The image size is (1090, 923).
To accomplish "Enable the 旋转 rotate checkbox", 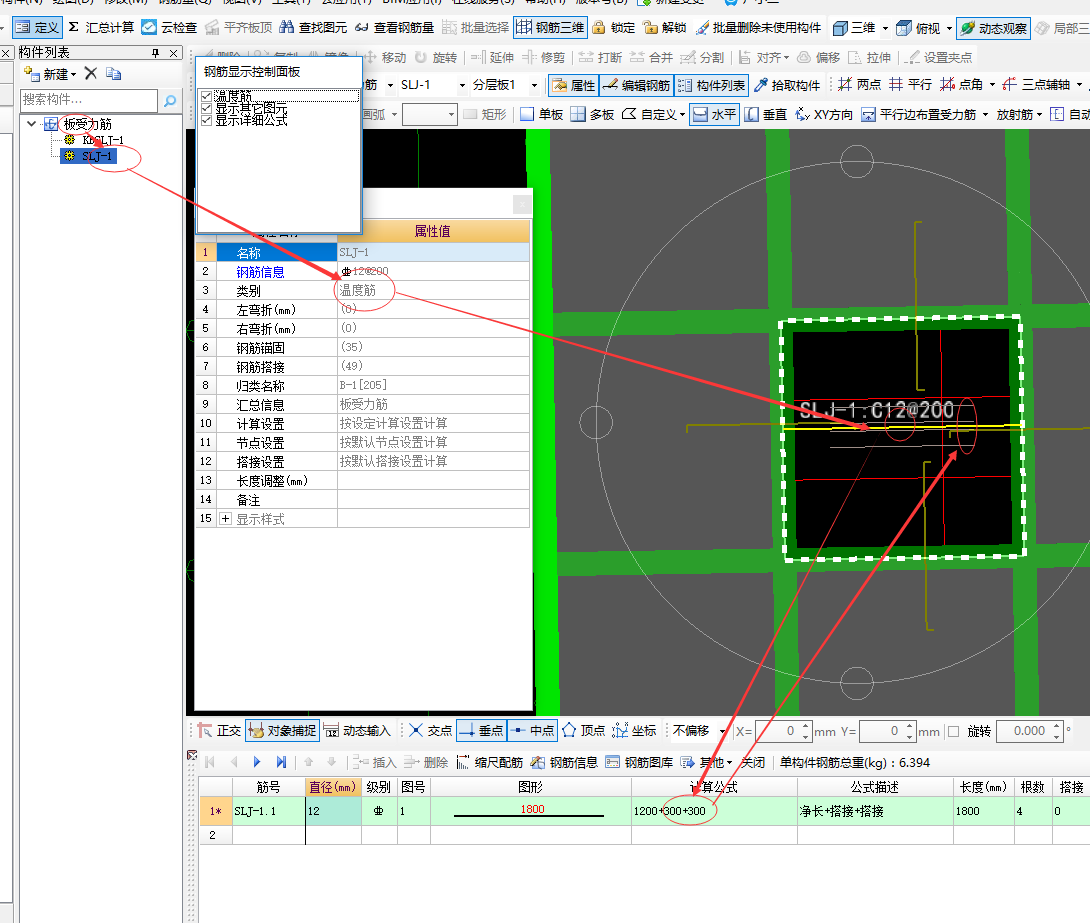I will [954, 731].
